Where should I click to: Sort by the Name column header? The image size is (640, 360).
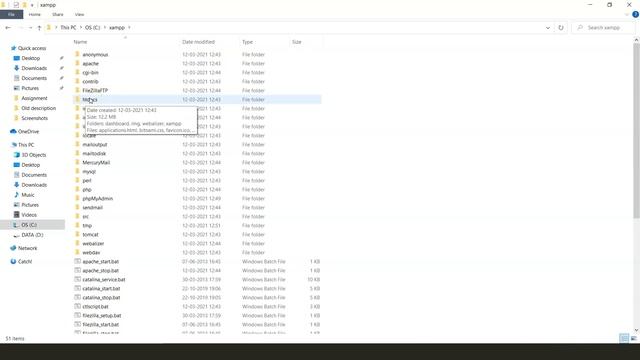click(x=80, y=42)
